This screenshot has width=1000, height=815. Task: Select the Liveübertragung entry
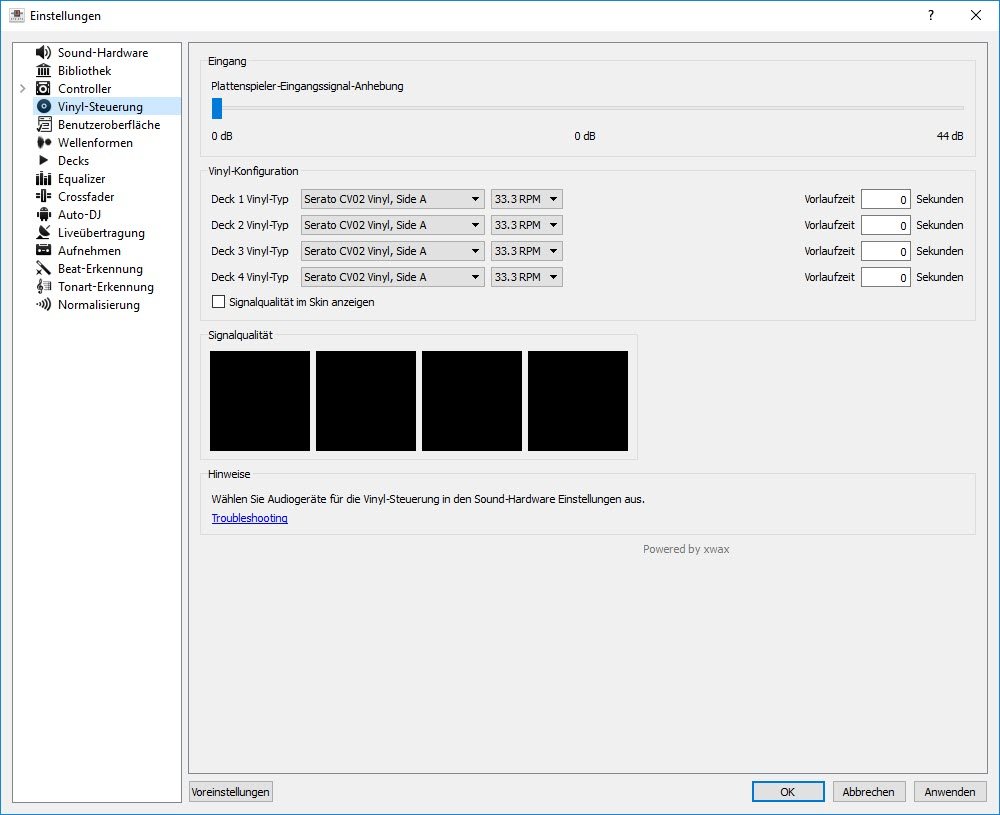click(101, 233)
